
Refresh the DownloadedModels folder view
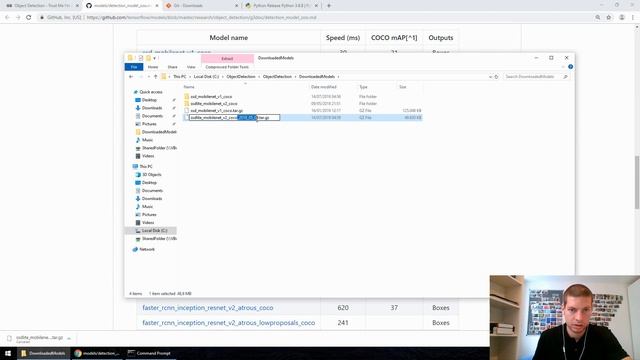[x=496, y=77]
